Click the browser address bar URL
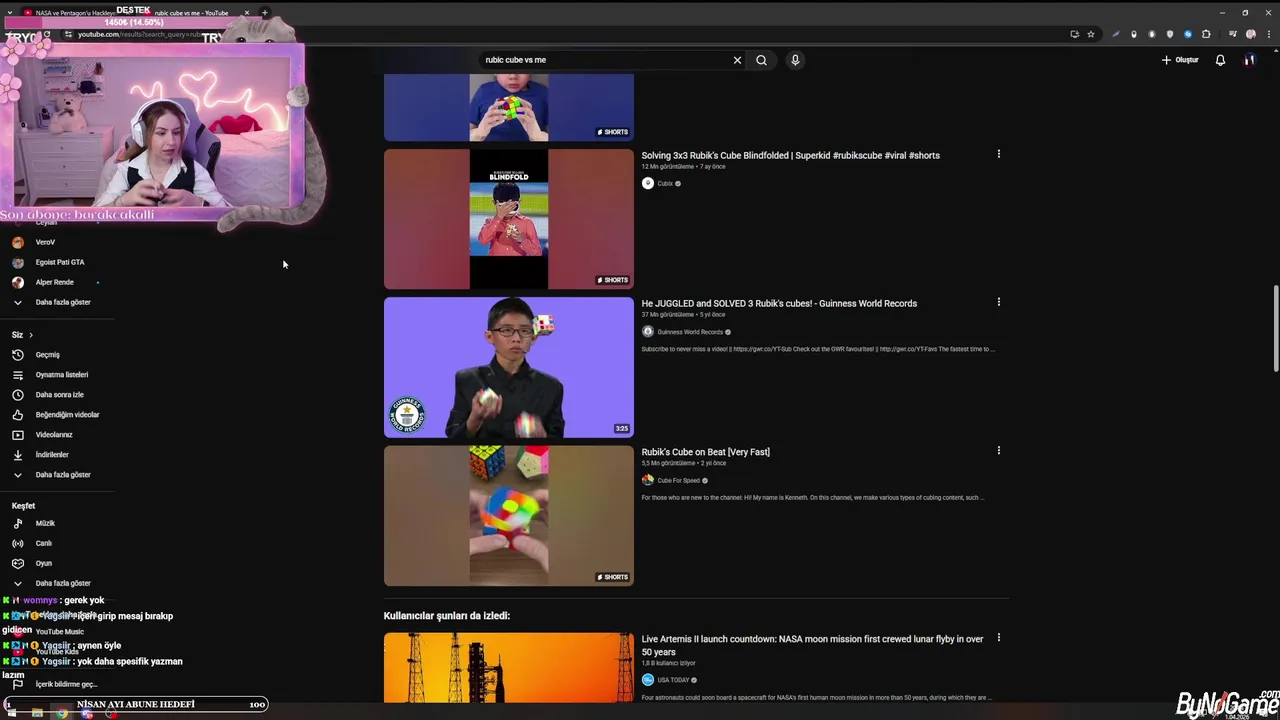This screenshot has width=1280, height=720. pos(140,34)
